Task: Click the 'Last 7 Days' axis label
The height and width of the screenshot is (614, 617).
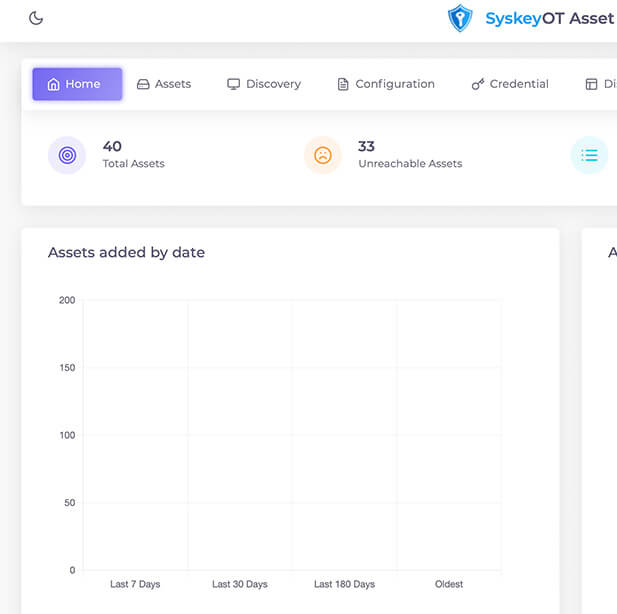Action: point(135,584)
